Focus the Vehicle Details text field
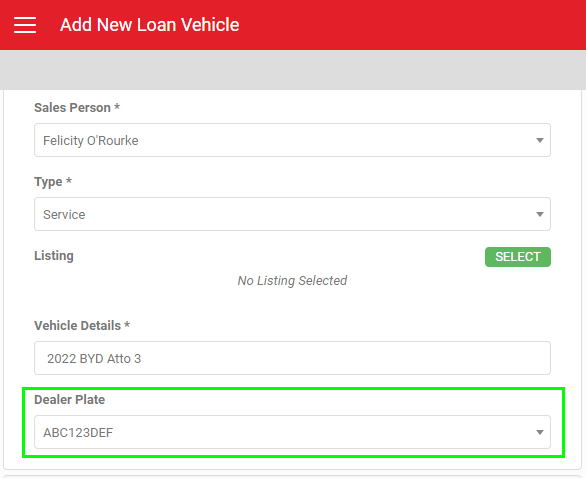 [x=292, y=358]
